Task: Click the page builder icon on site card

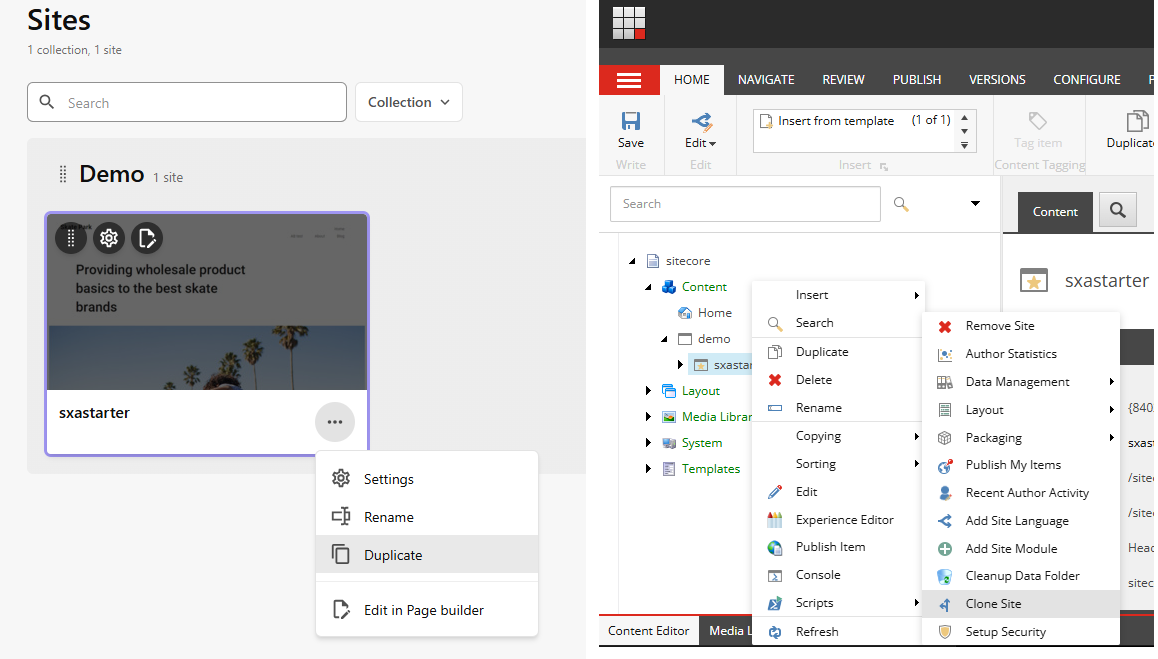Action: (147, 238)
